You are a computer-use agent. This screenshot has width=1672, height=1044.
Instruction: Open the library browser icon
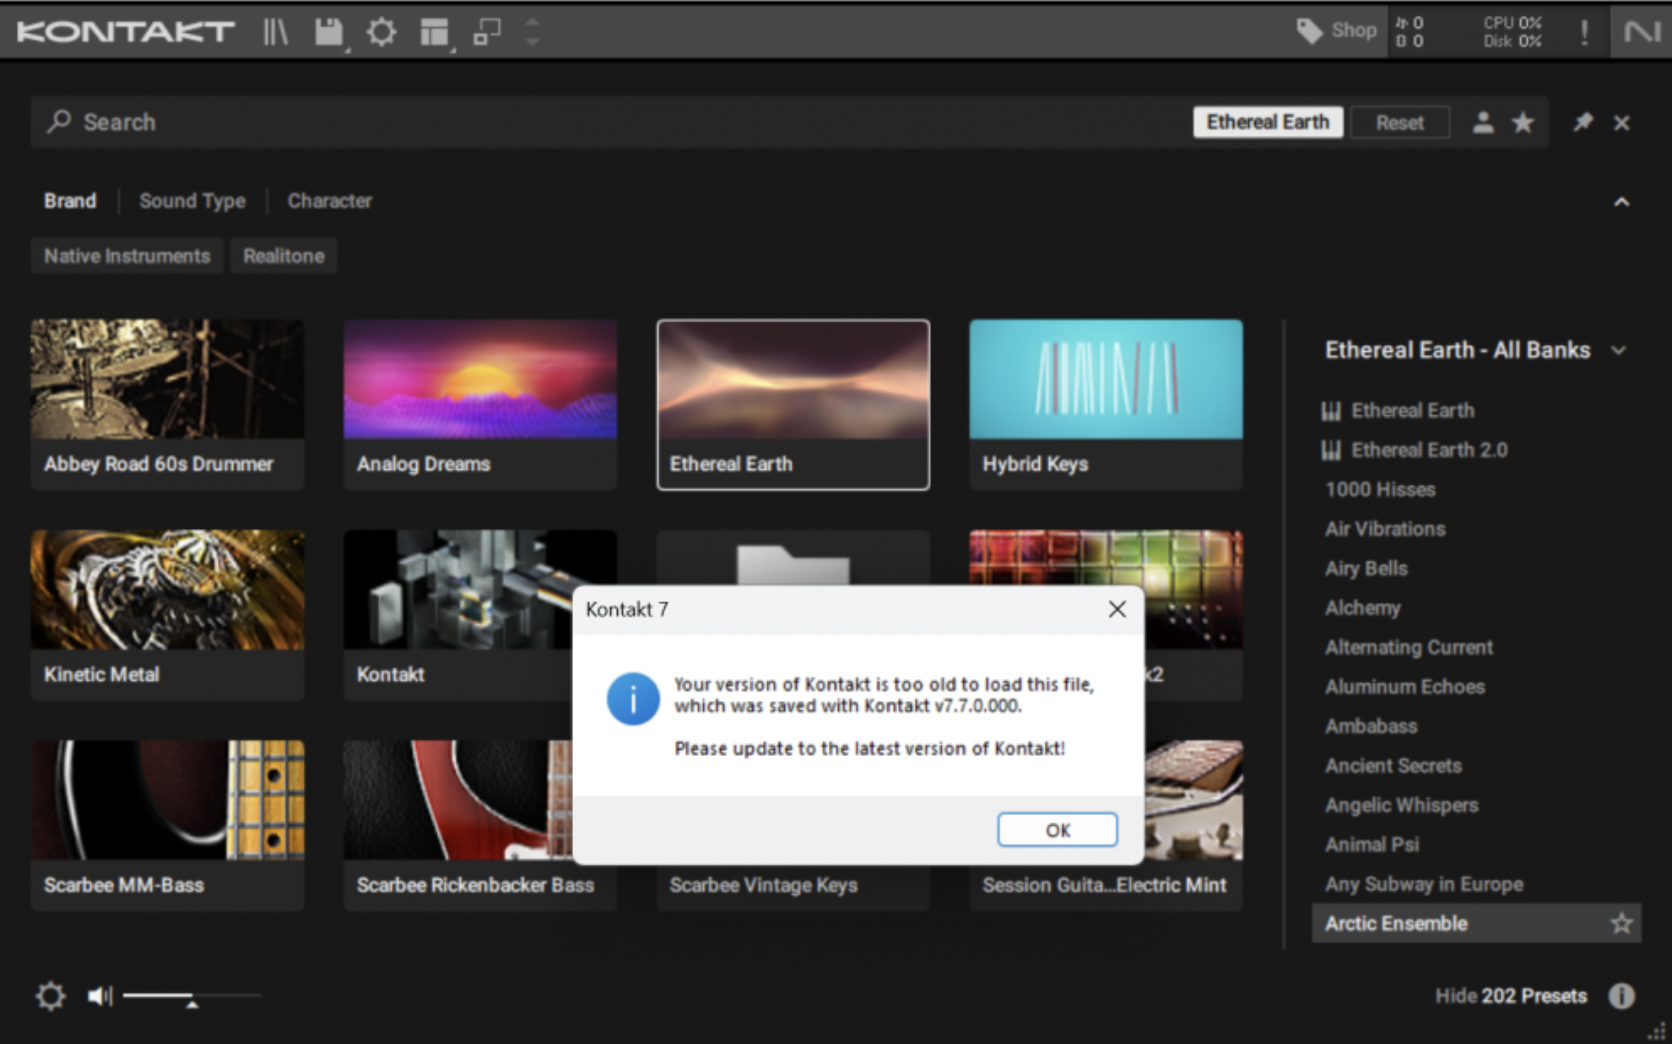[276, 32]
